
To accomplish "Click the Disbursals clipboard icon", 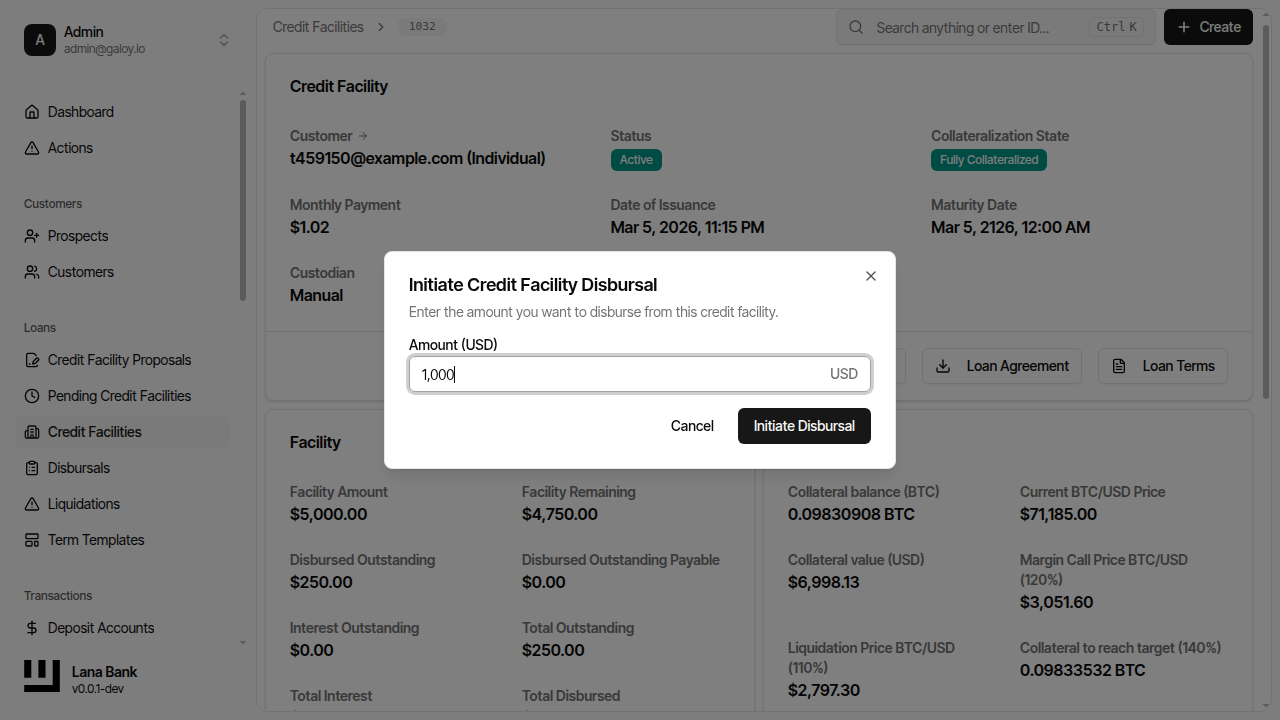I will point(32,468).
